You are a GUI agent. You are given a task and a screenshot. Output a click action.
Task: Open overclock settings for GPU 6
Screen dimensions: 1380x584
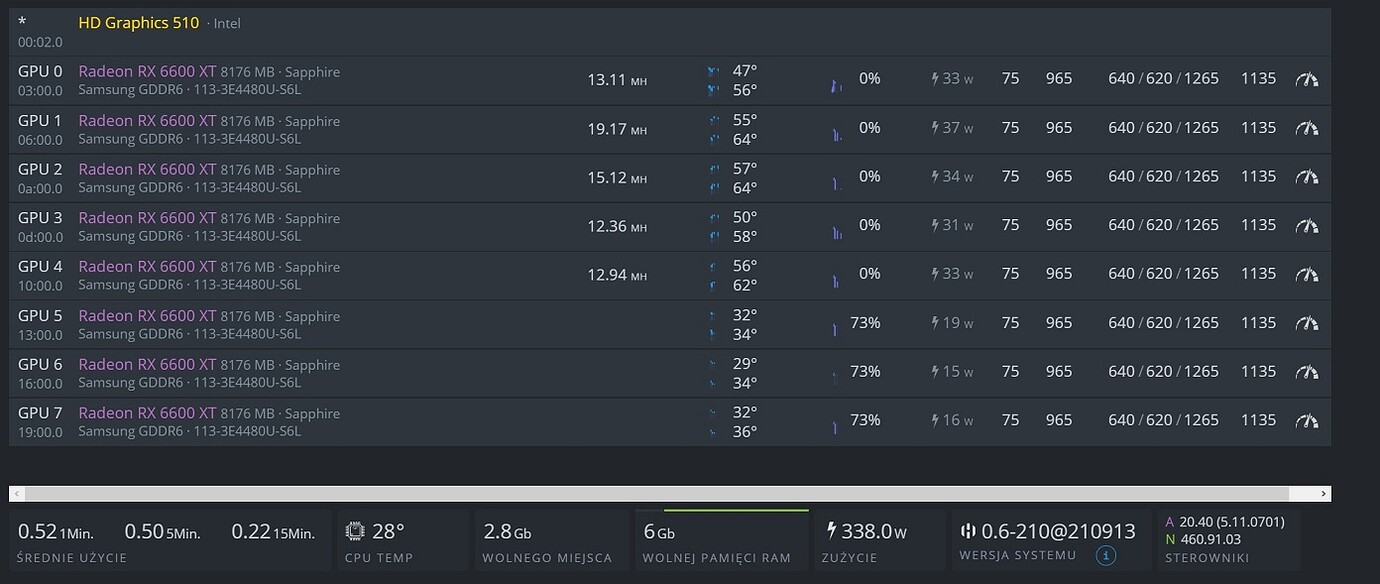[1306, 372]
